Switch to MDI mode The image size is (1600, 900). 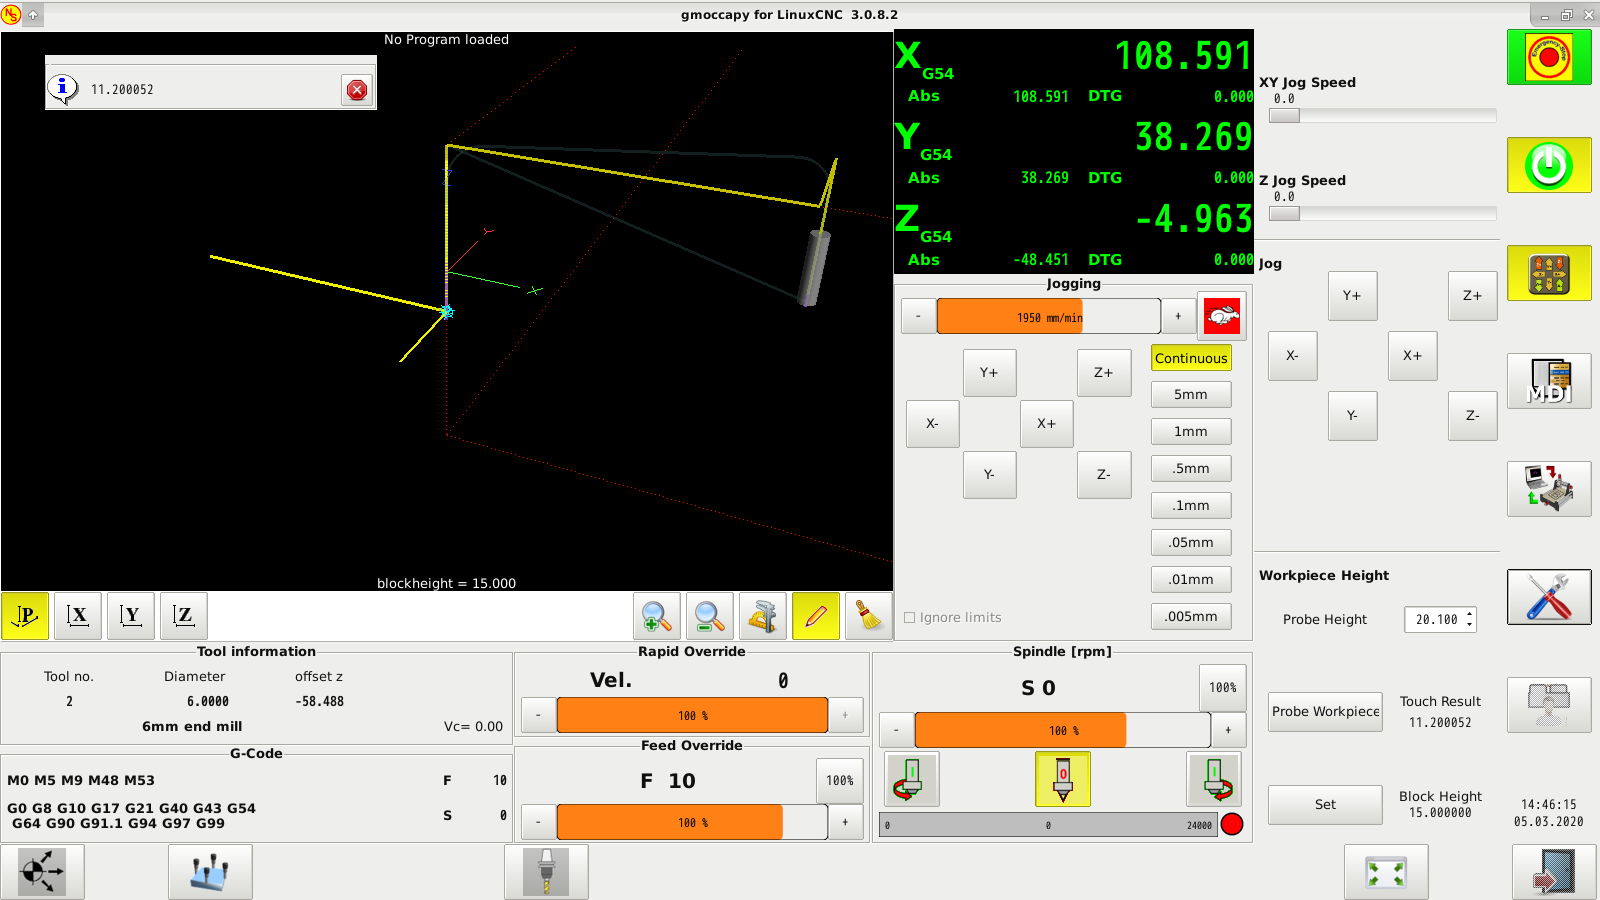[1549, 381]
